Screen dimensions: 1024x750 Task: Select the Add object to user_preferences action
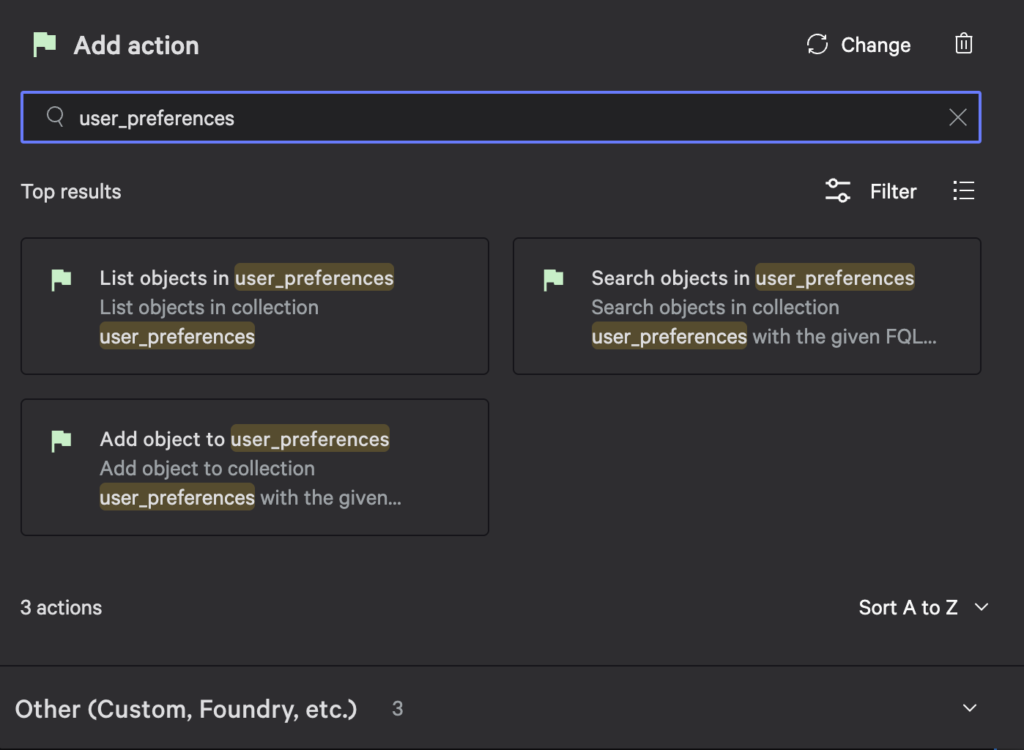pyautogui.click(x=255, y=466)
